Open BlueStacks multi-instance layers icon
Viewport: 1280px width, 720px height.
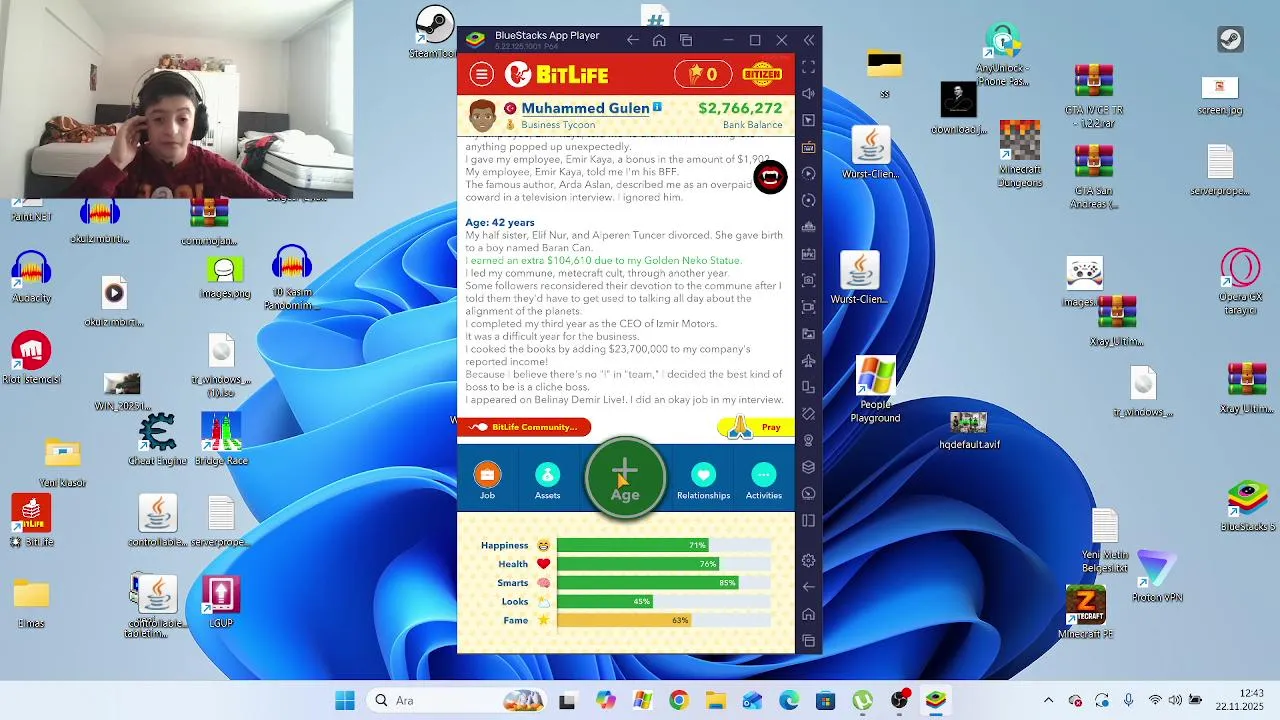(x=809, y=467)
